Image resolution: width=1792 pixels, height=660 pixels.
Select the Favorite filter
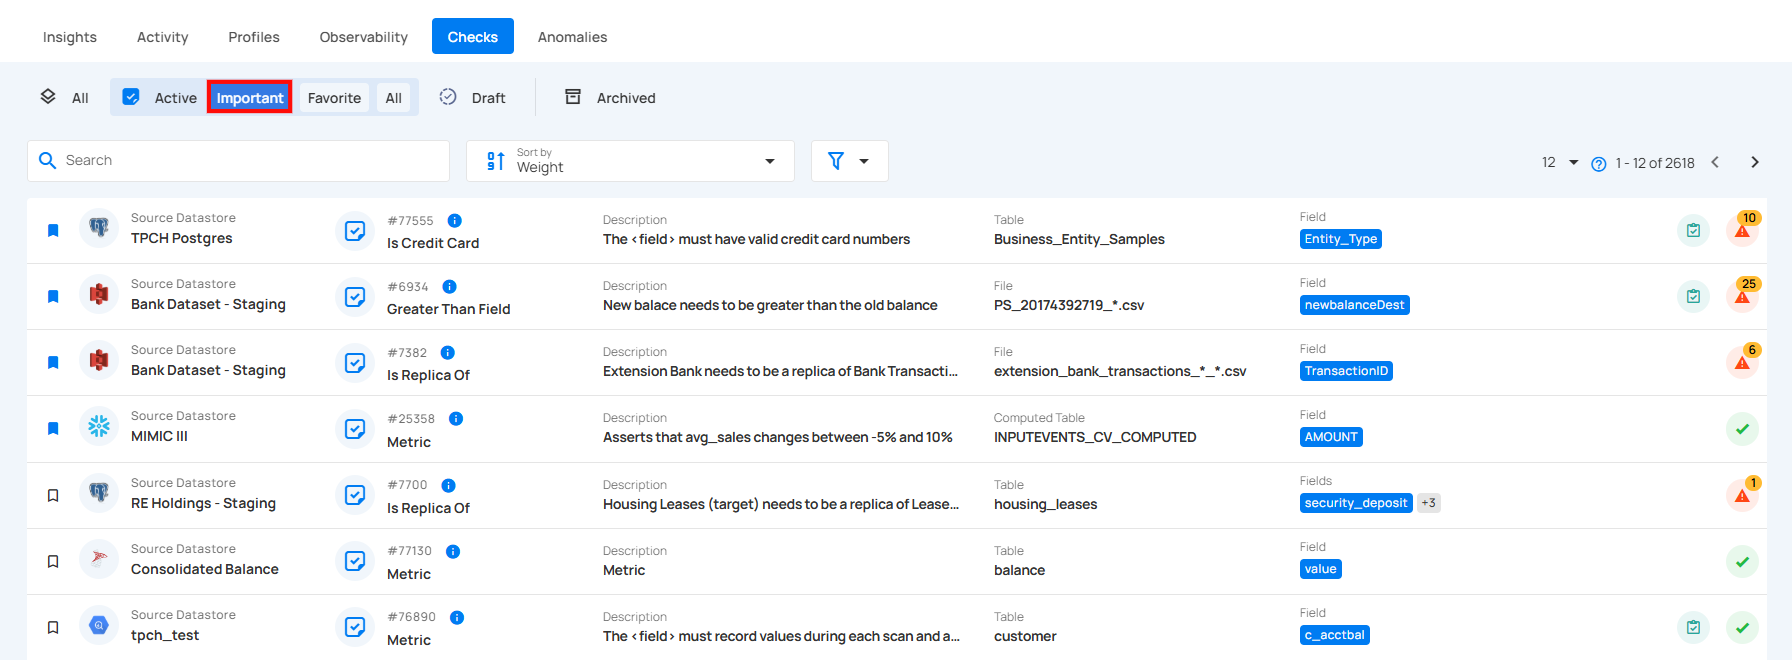point(334,97)
